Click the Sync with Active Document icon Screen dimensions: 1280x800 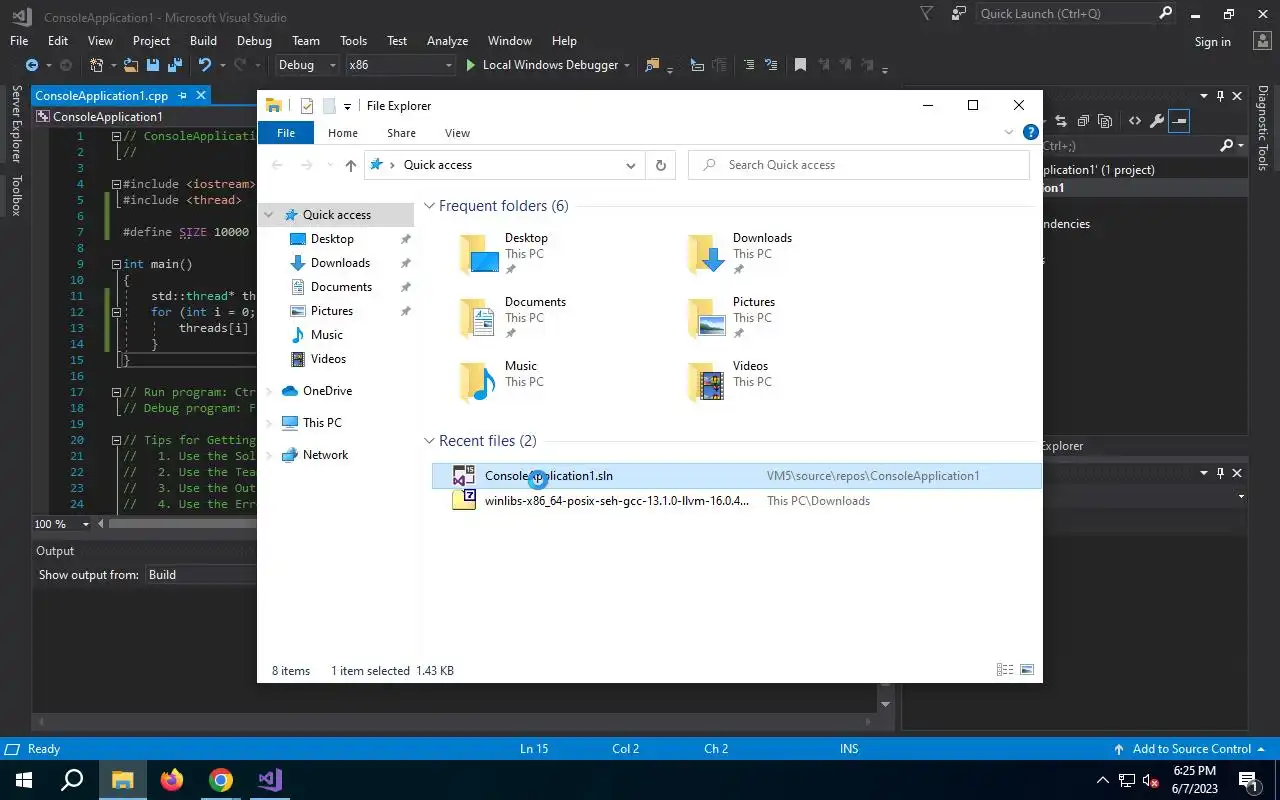(x=1061, y=121)
